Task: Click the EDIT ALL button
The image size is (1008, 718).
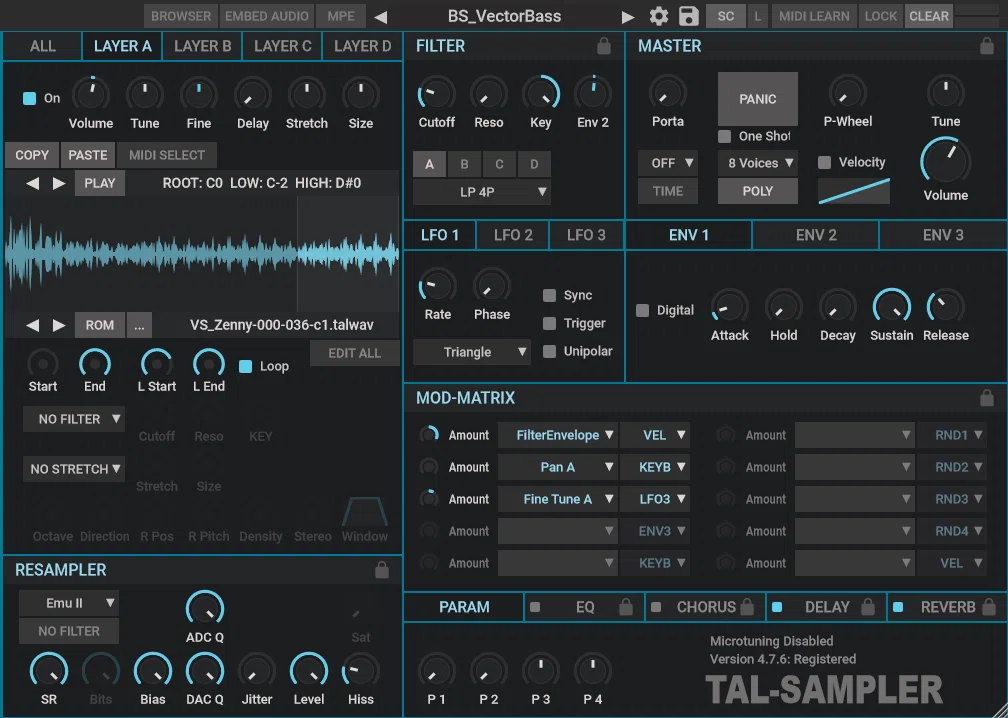Action: 355,354
